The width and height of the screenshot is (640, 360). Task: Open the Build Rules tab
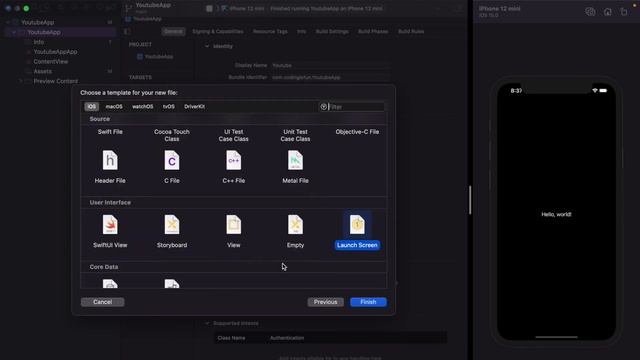pos(411,31)
